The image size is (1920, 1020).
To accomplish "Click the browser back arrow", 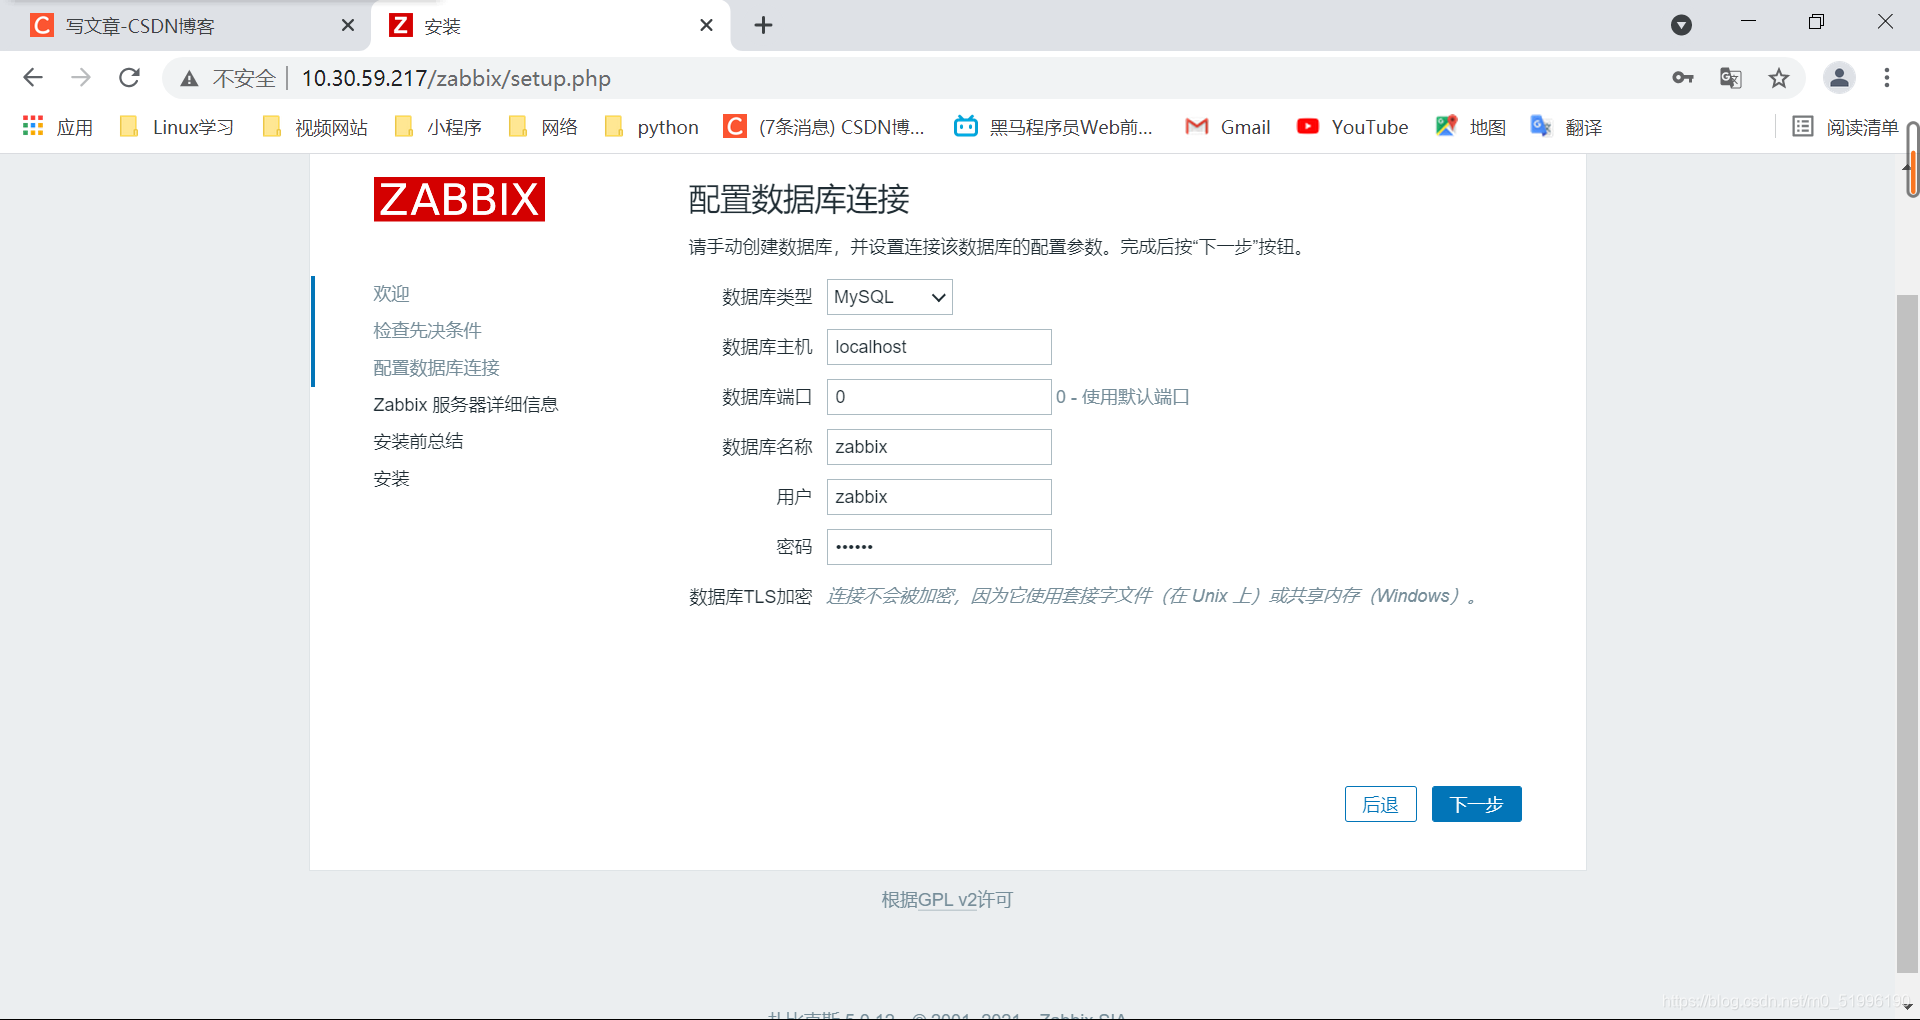I will pos(33,78).
